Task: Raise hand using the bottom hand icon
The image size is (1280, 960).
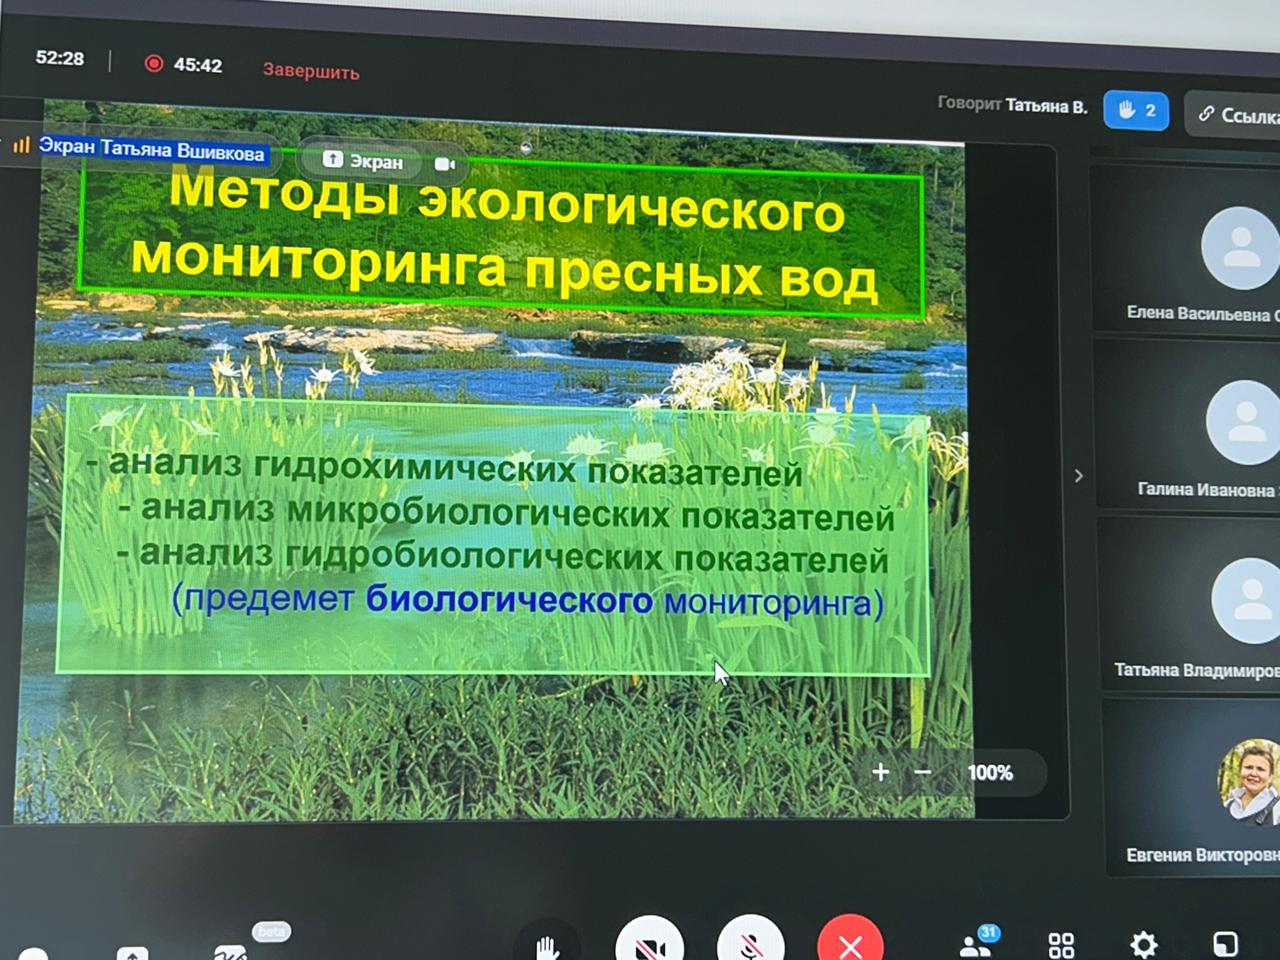Action: tap(546, 944)
